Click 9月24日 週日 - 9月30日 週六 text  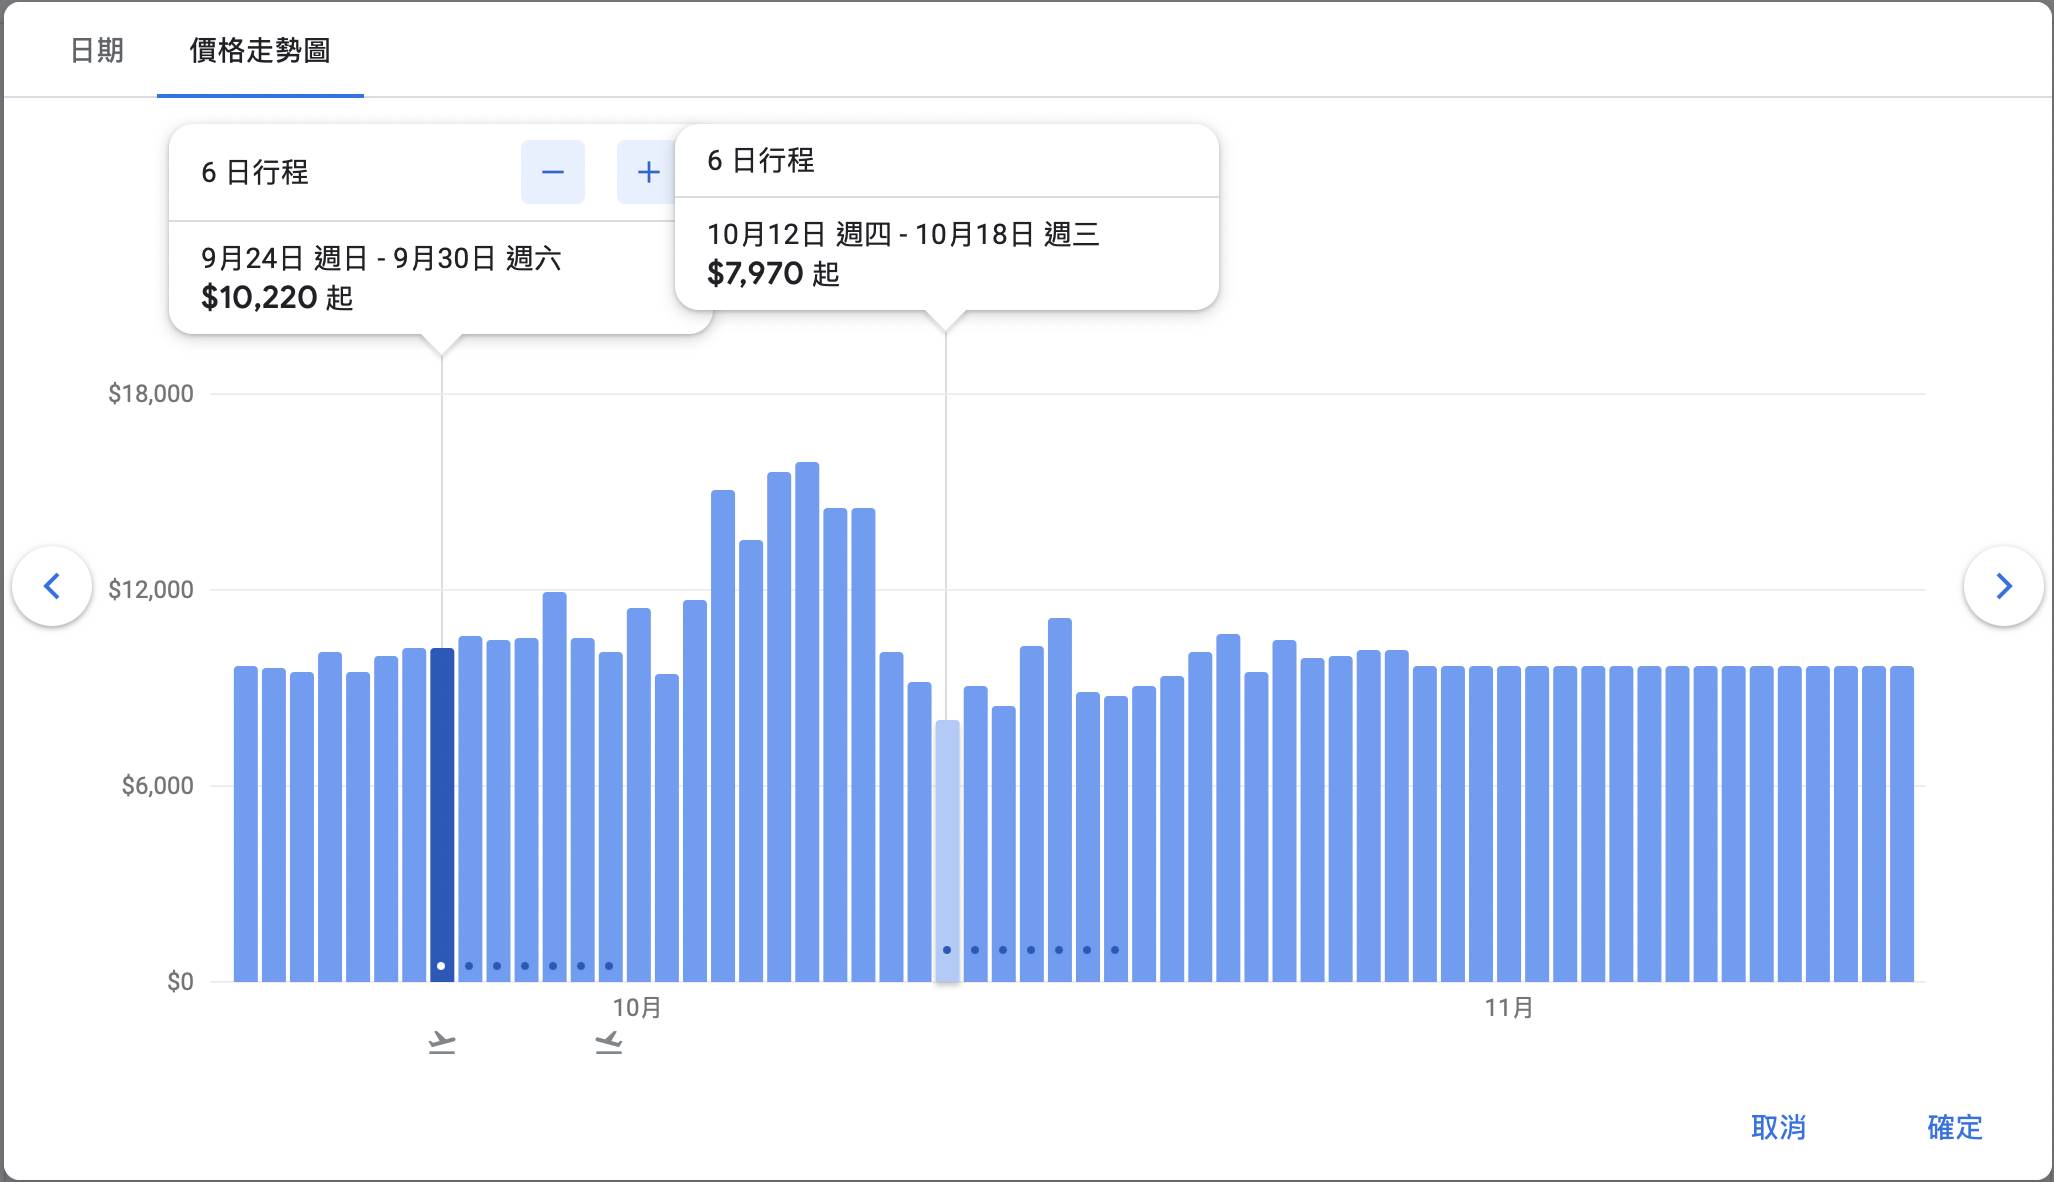click(381, 258)
